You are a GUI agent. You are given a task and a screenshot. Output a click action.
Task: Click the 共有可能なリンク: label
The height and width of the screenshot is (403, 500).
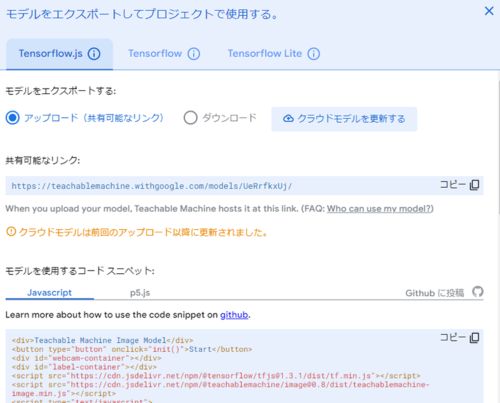click(43, 160)
